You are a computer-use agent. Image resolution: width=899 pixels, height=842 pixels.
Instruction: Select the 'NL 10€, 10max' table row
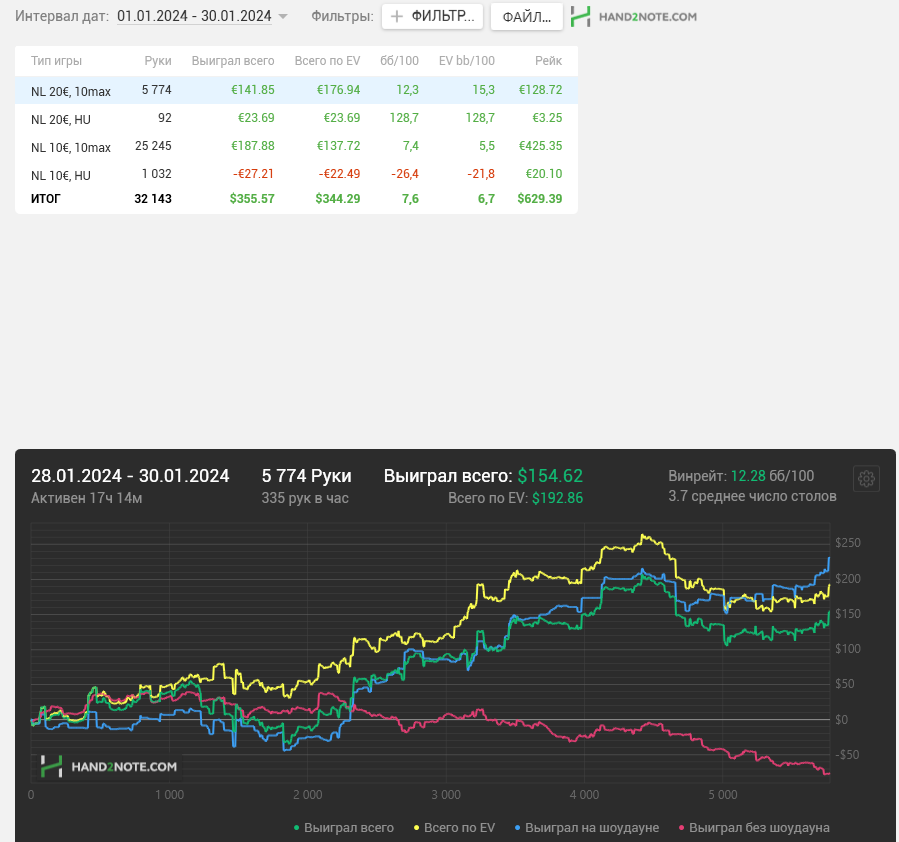(296, 146)
